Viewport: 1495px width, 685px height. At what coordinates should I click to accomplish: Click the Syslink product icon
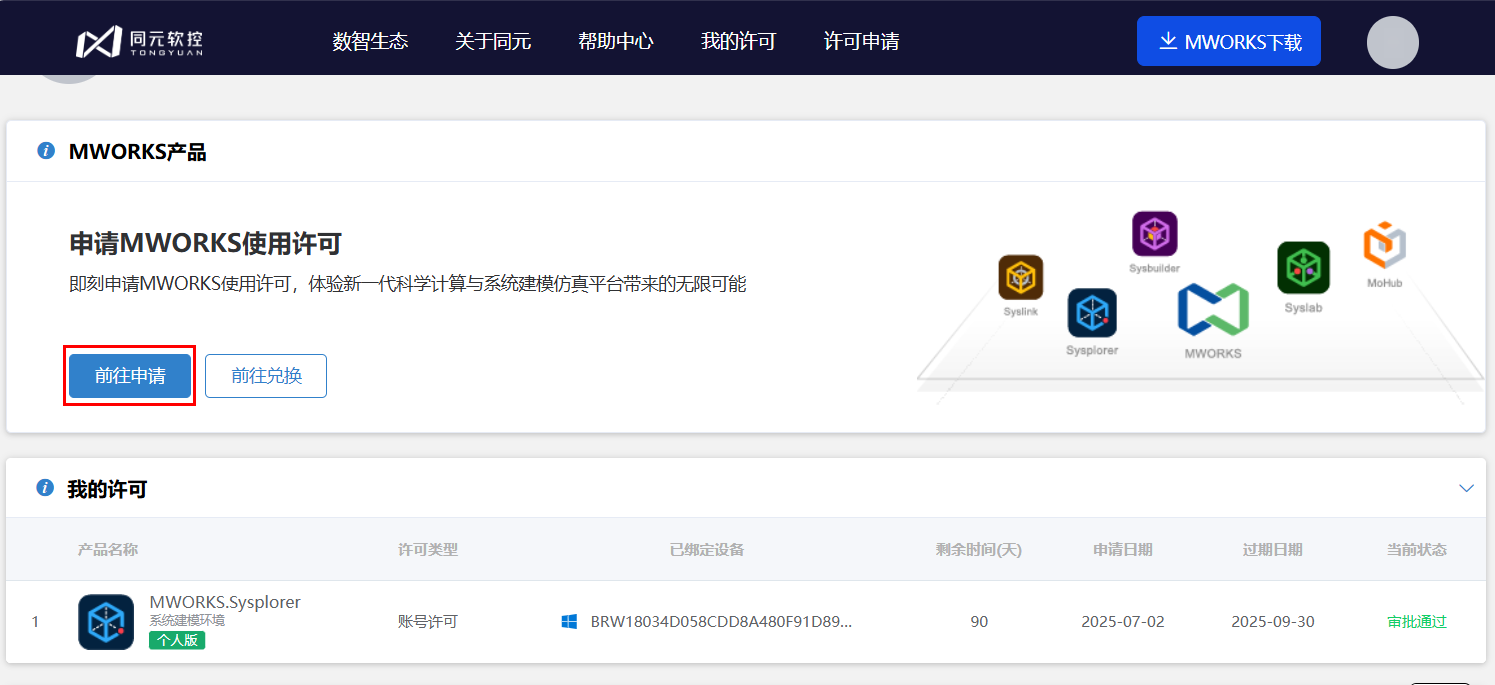pos(1020,277)
